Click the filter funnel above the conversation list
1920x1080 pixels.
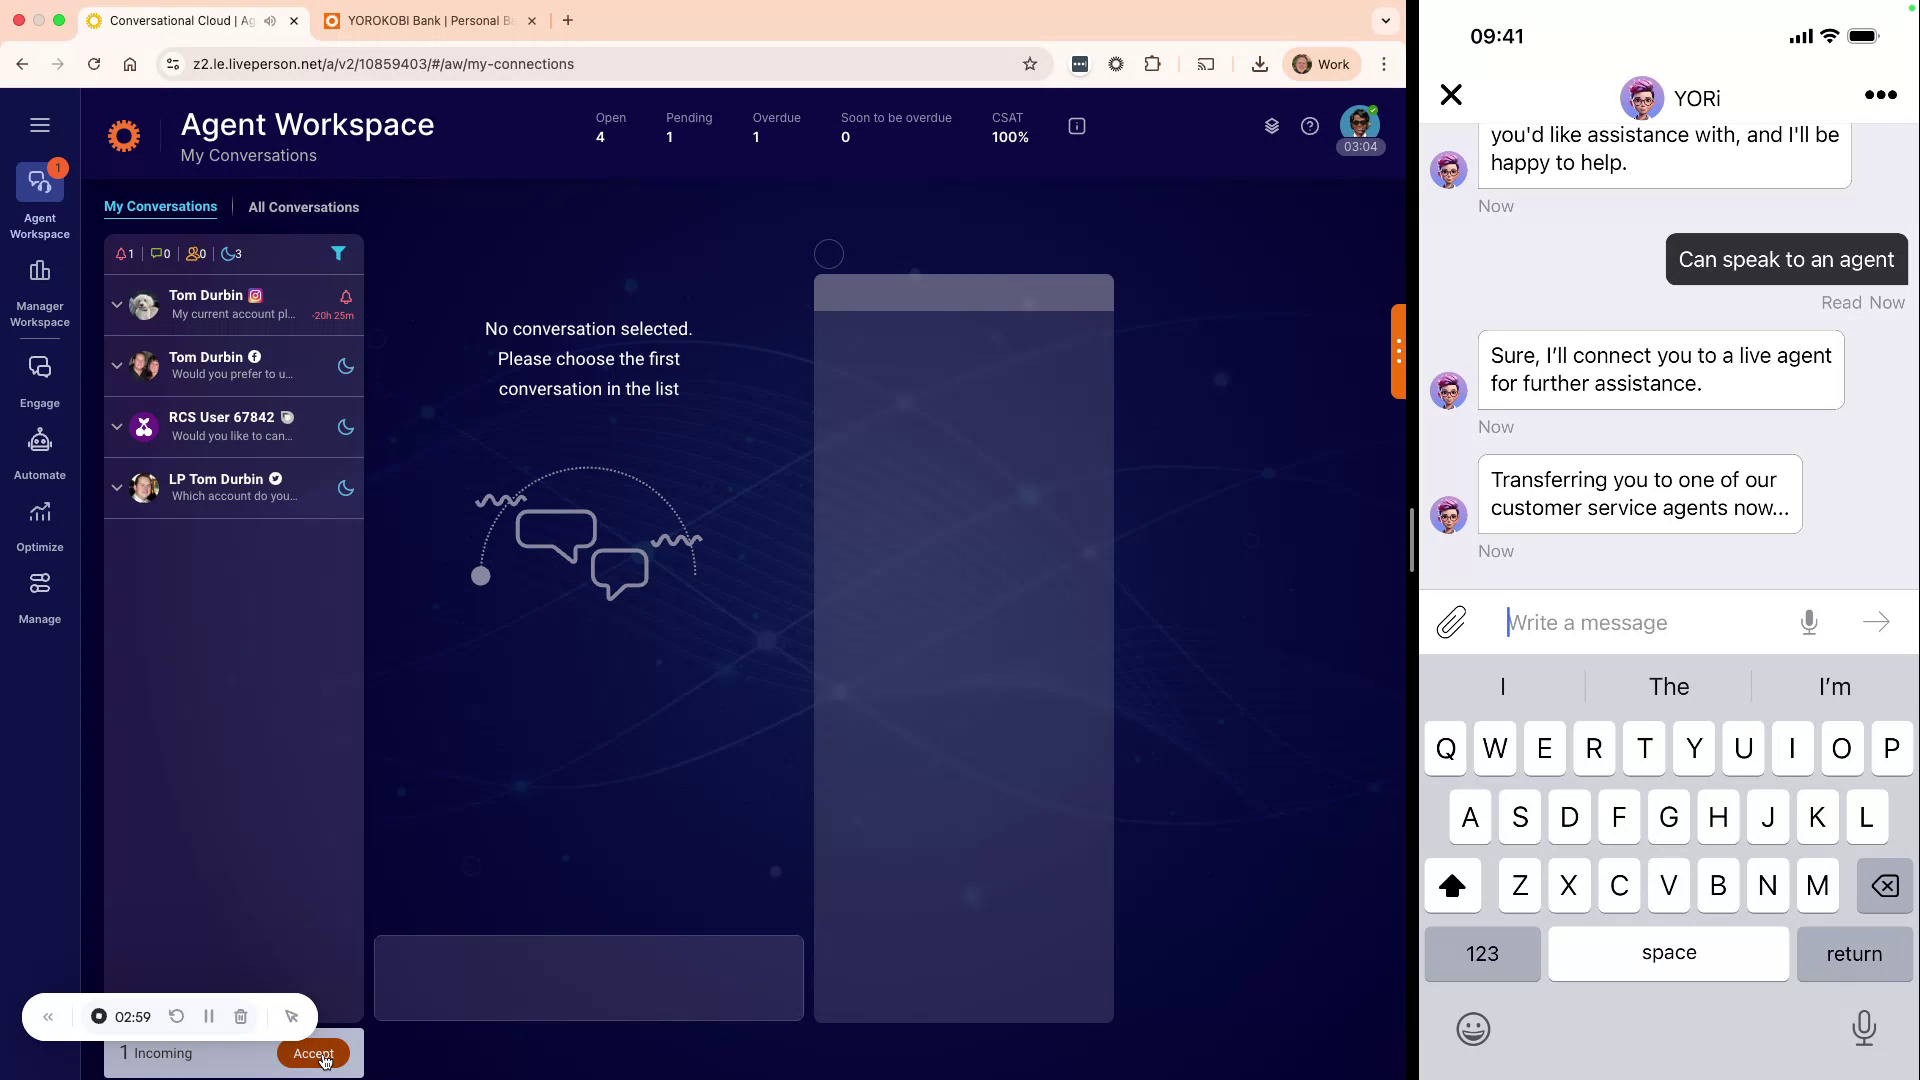pos(338,254)
